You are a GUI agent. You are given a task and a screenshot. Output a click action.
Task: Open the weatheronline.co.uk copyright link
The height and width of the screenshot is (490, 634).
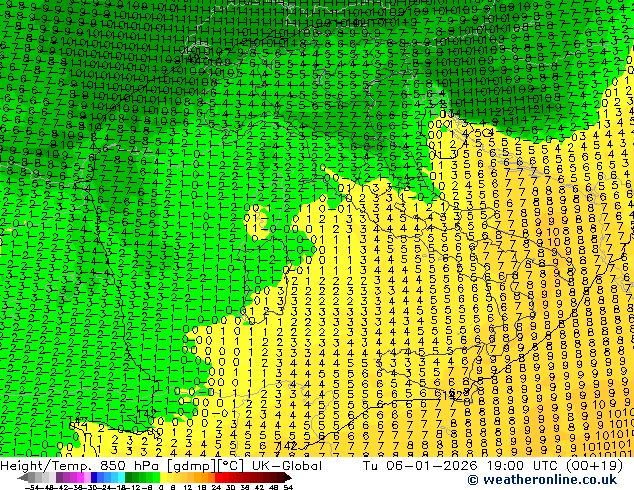click(542, 480)
